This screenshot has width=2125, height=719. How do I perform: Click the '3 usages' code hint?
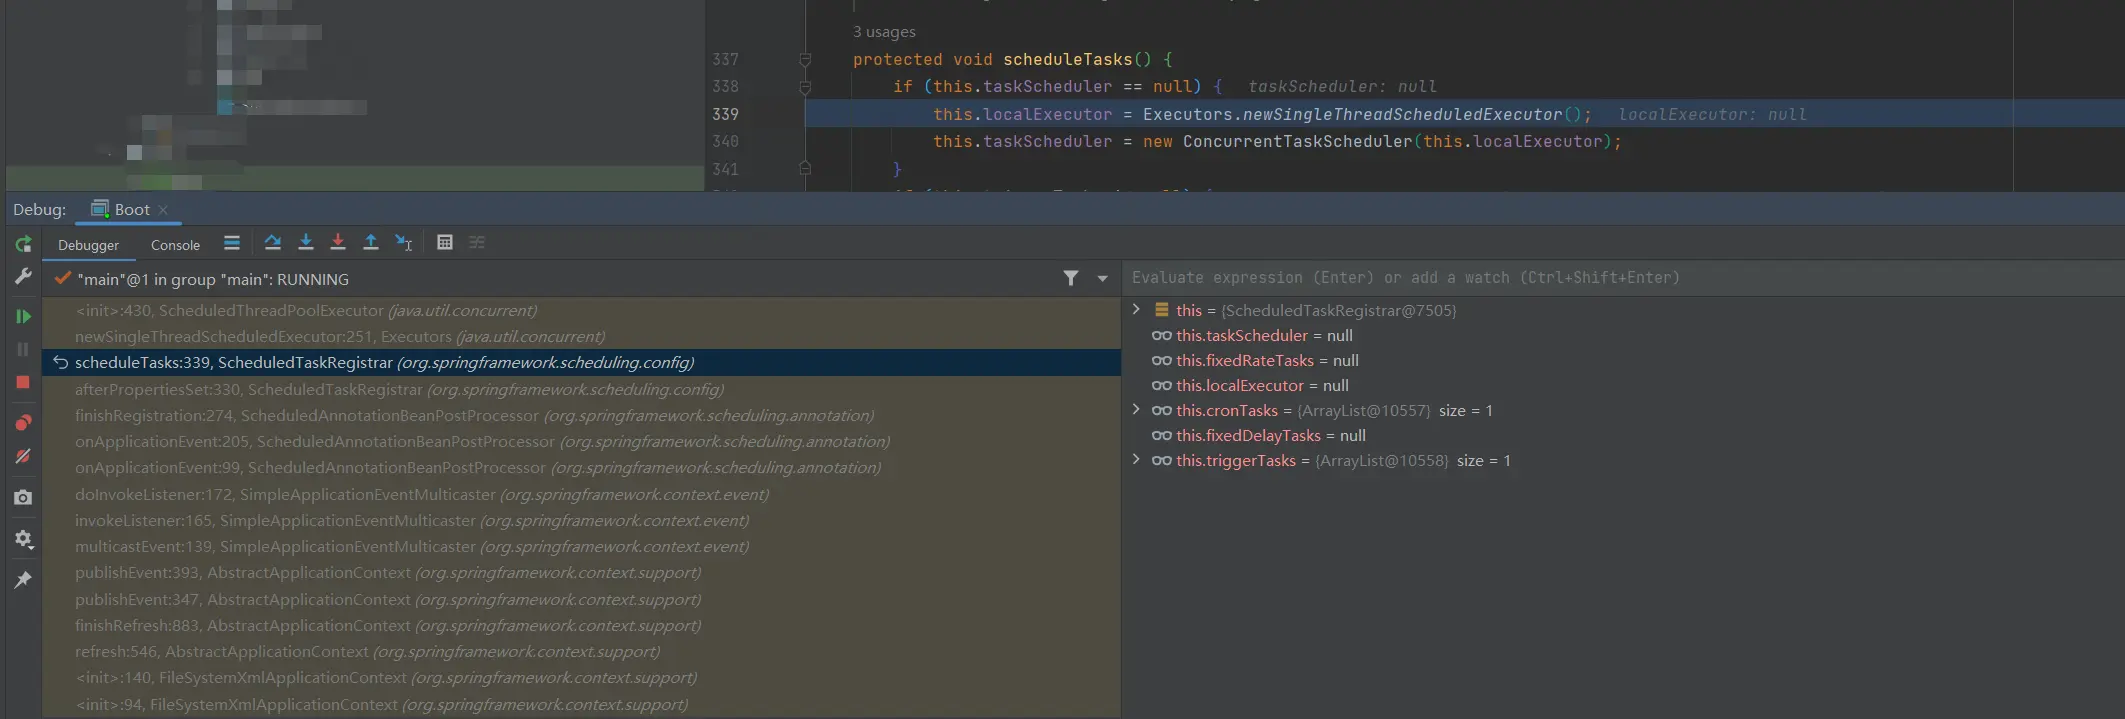[884, 32]
